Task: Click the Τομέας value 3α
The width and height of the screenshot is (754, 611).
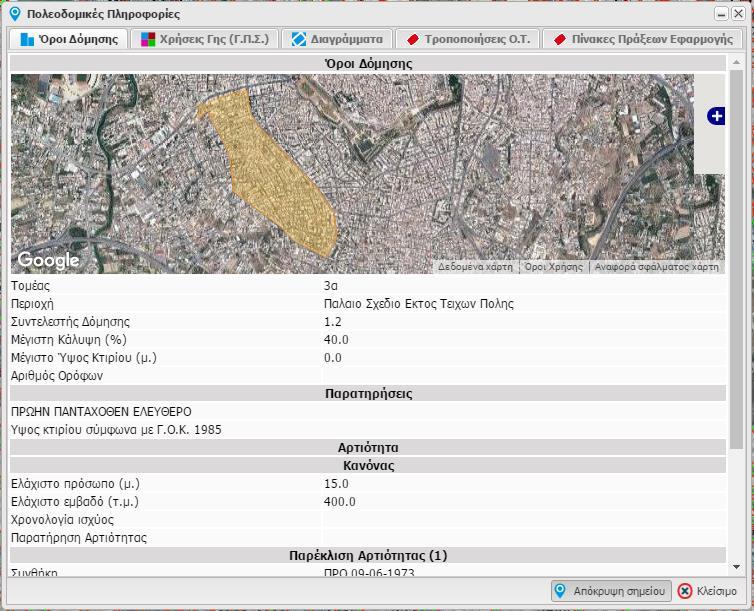Action: click(x=331, y=286)
